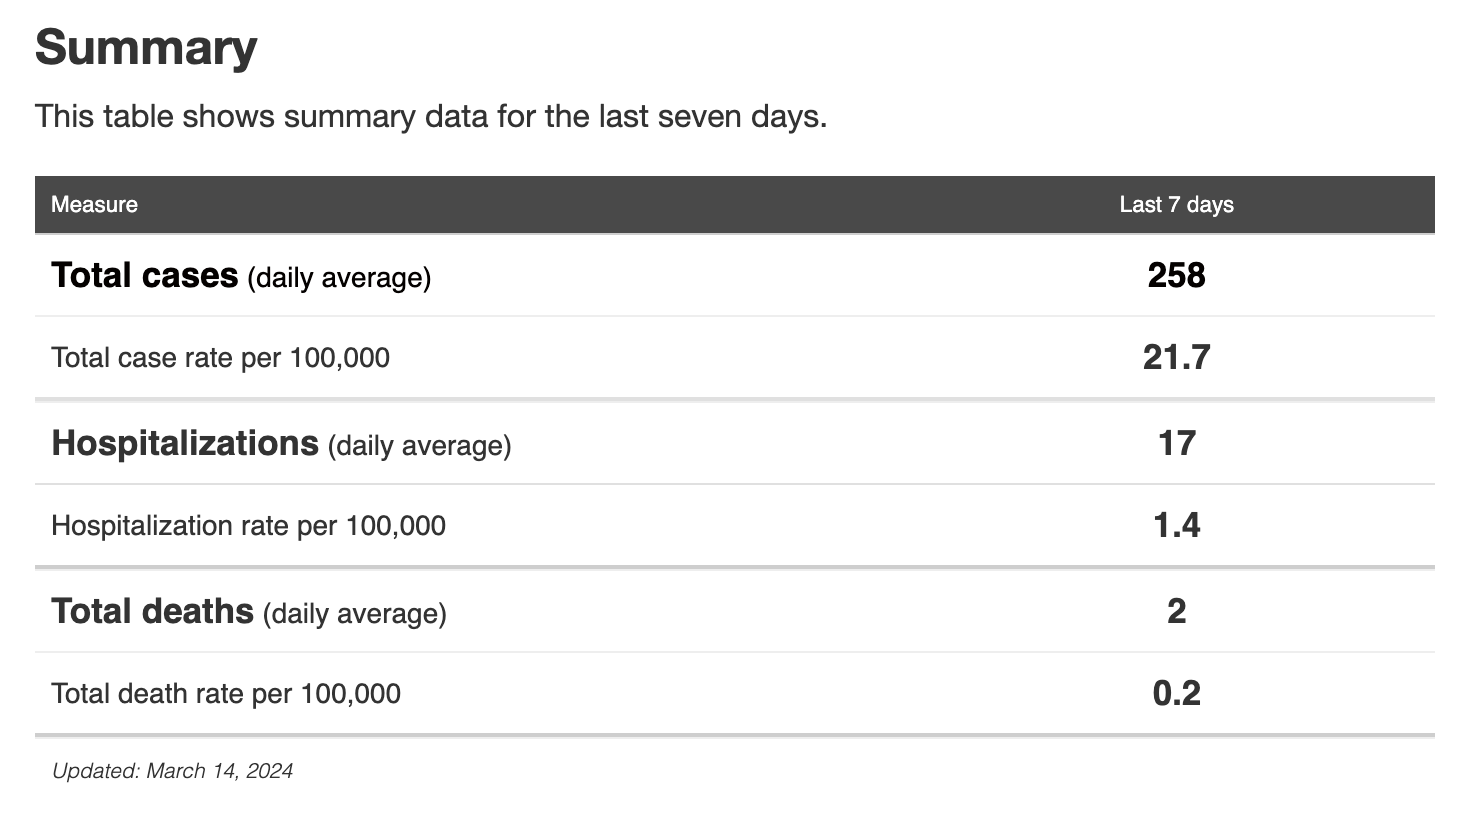The width and height of the screenshot is (1464, 822).
Task: Click the 258 total cases value
Action: pos(1176,276)
